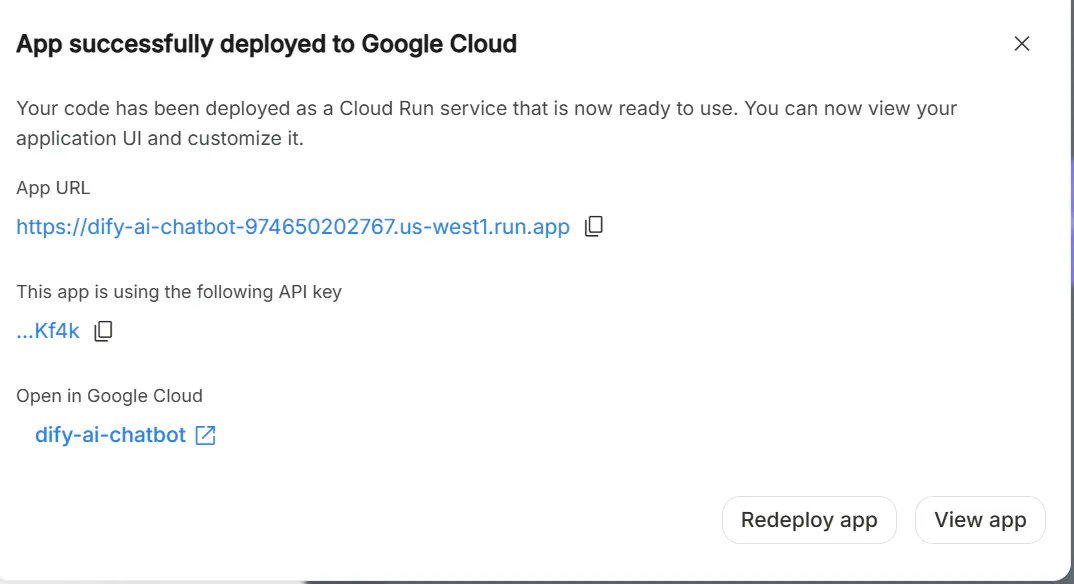Trigger a redeployment via Redeploy app
Screen dimensions: 1074x584
tap(809, 520)
